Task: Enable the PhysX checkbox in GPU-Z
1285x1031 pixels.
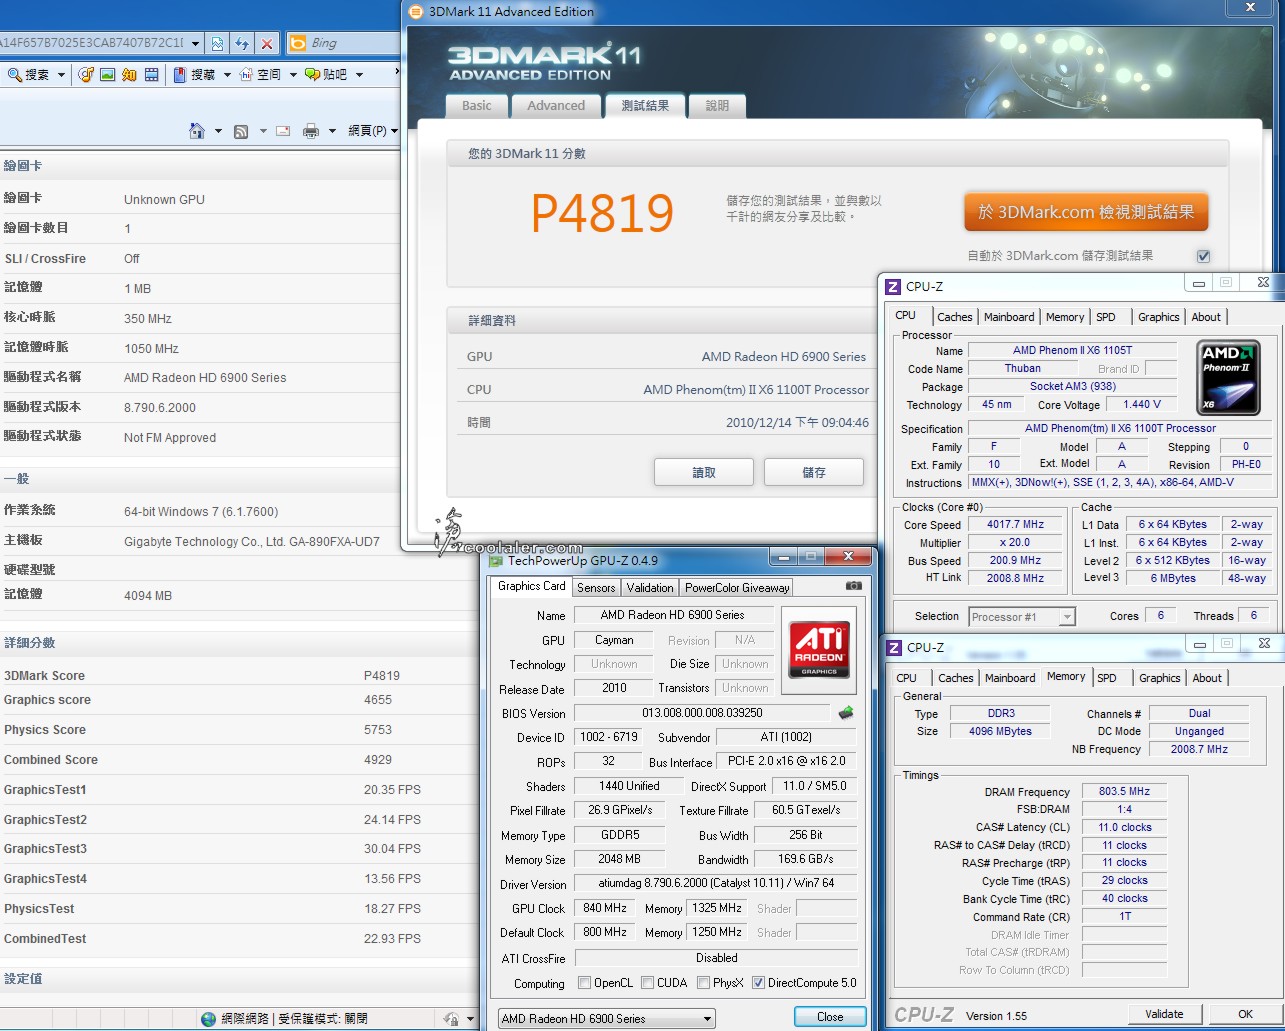Action: click(x=704, y=983)
